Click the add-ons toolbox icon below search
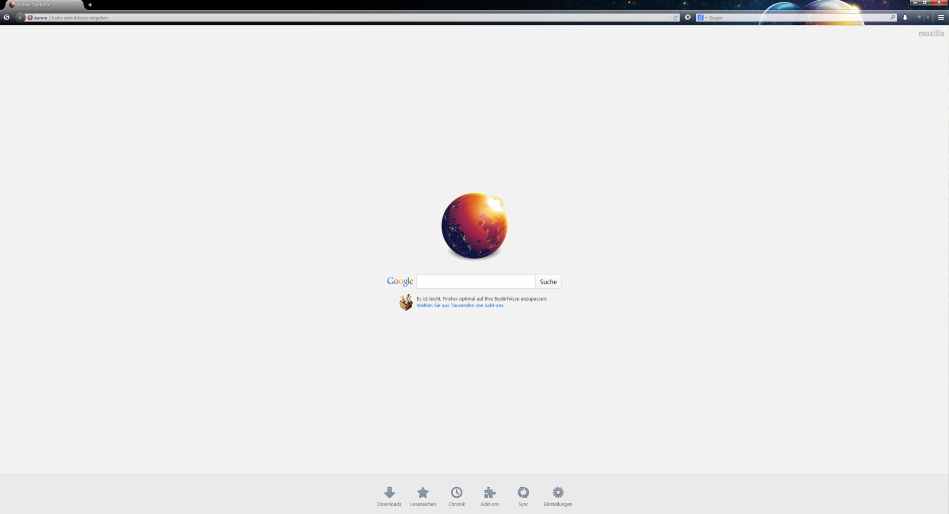The height and width of the screenshot is (514, 949). (406, 302)
